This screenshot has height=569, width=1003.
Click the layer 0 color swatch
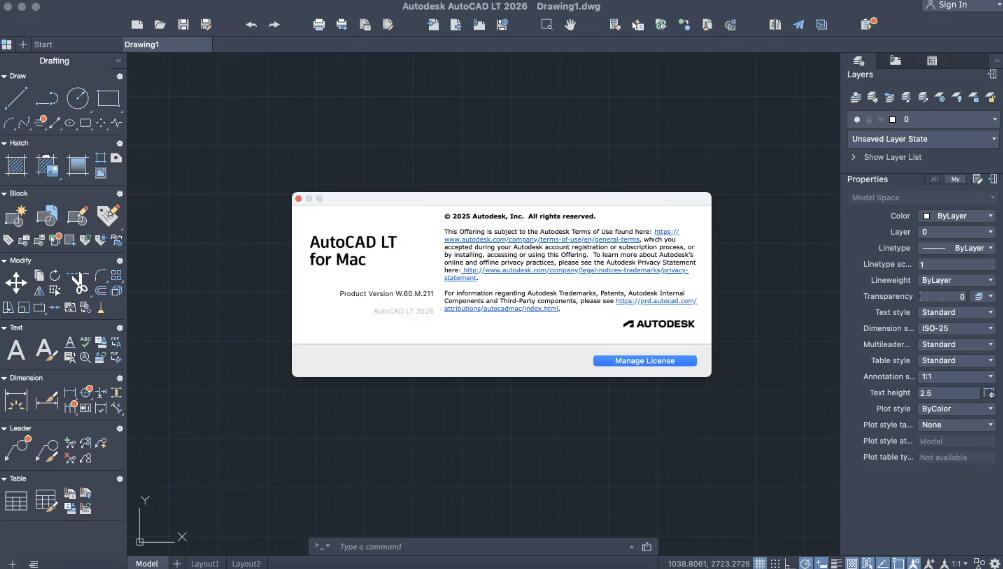(892, 120)
